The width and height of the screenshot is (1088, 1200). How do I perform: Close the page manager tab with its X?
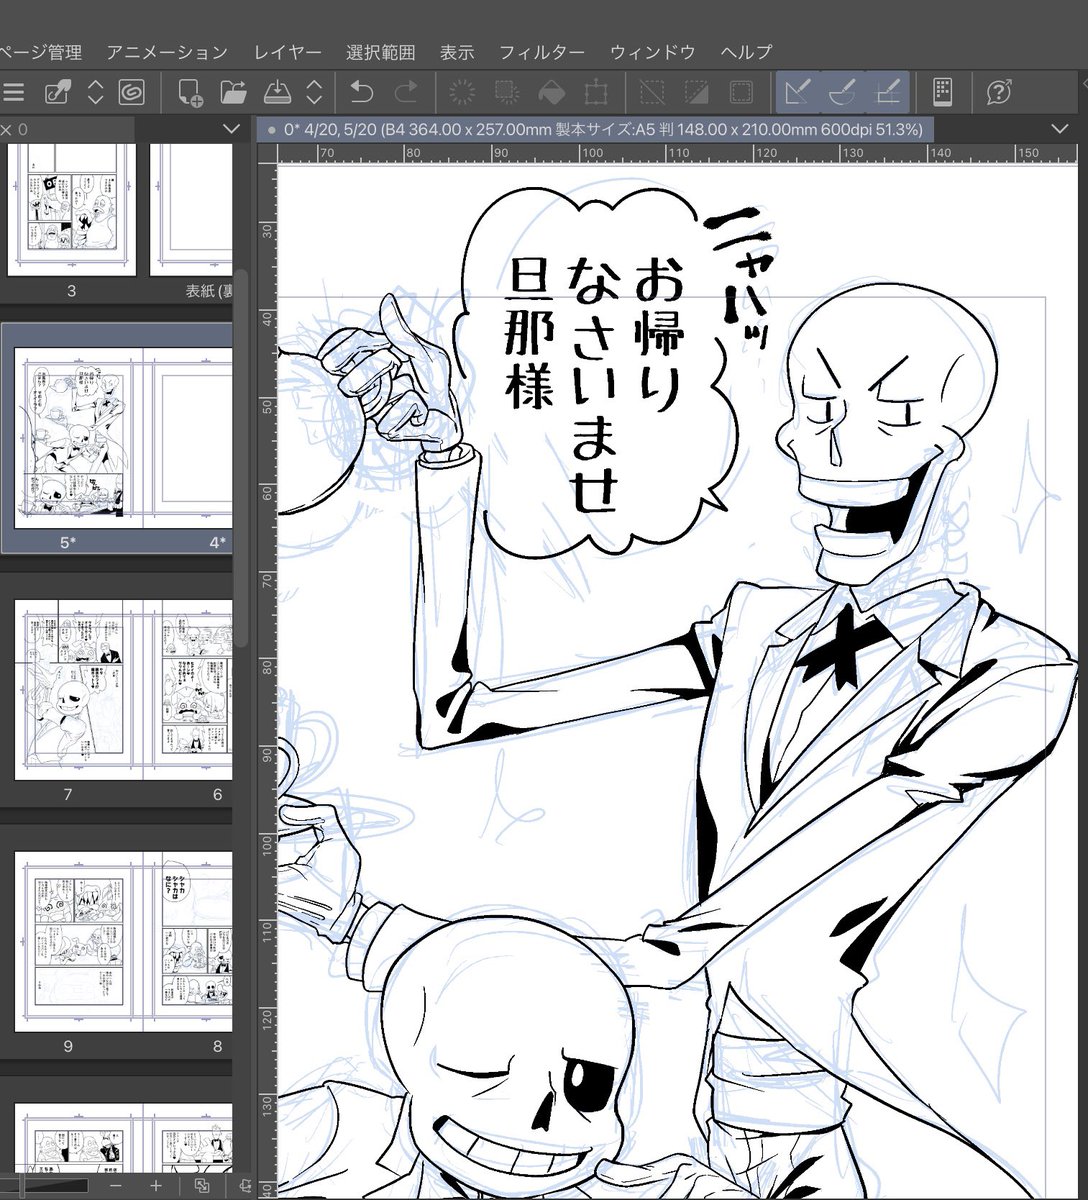[5, 129]
